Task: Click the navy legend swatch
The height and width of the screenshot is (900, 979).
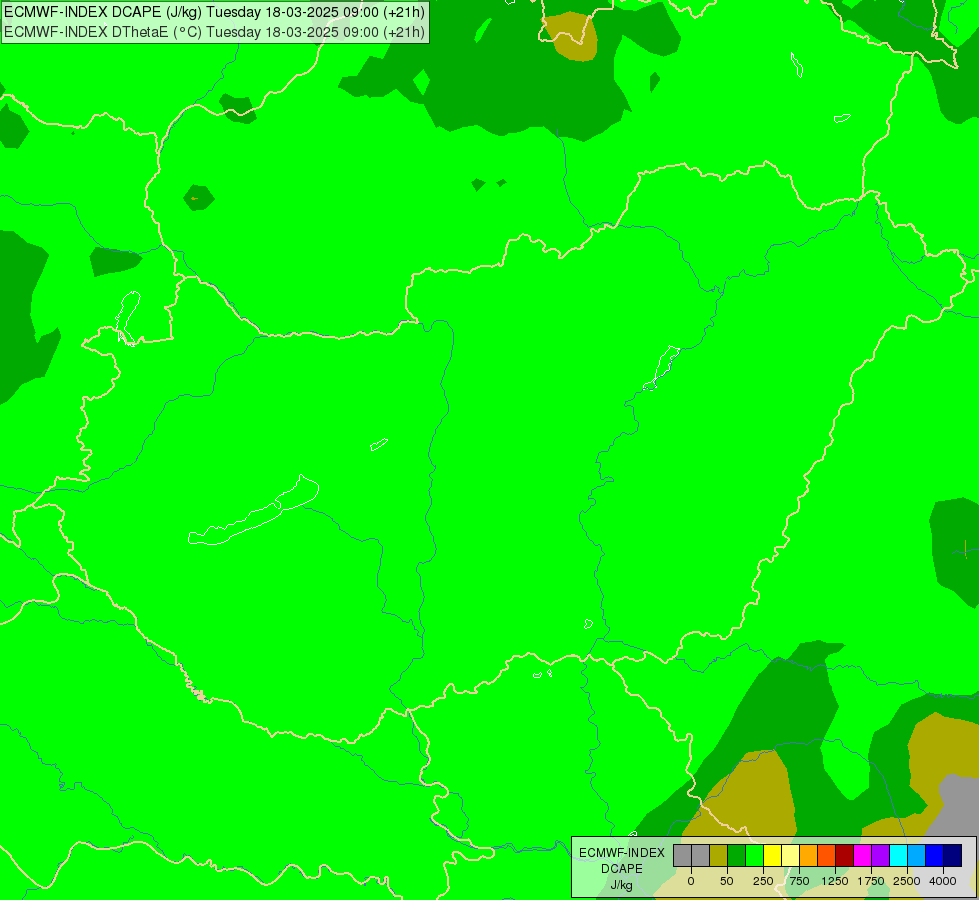Action: (x=953, y=855)
